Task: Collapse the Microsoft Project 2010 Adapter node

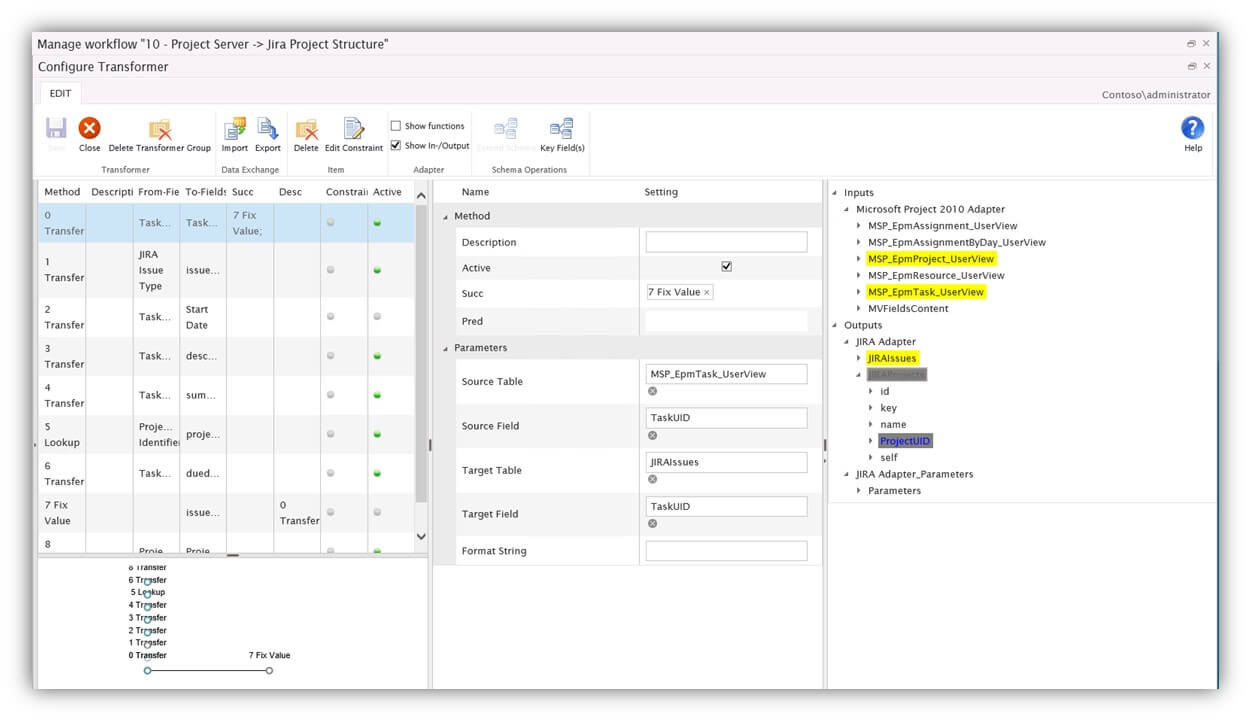Action: (847, 210)
